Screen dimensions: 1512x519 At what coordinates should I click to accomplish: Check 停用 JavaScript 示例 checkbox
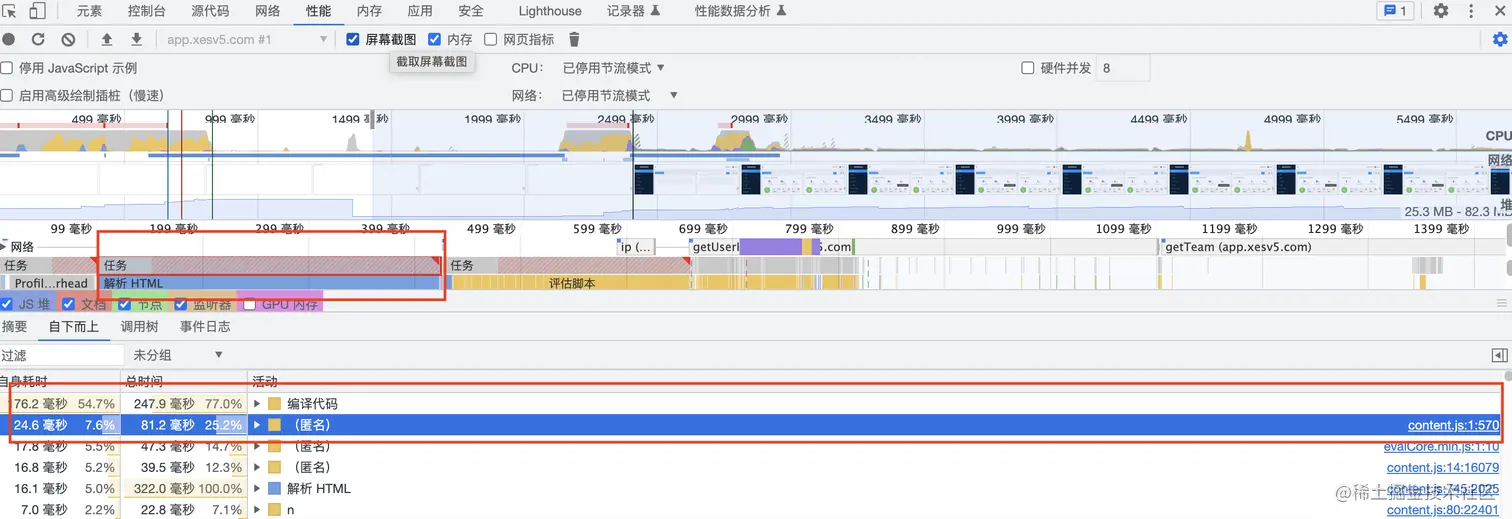pos(7,68)
